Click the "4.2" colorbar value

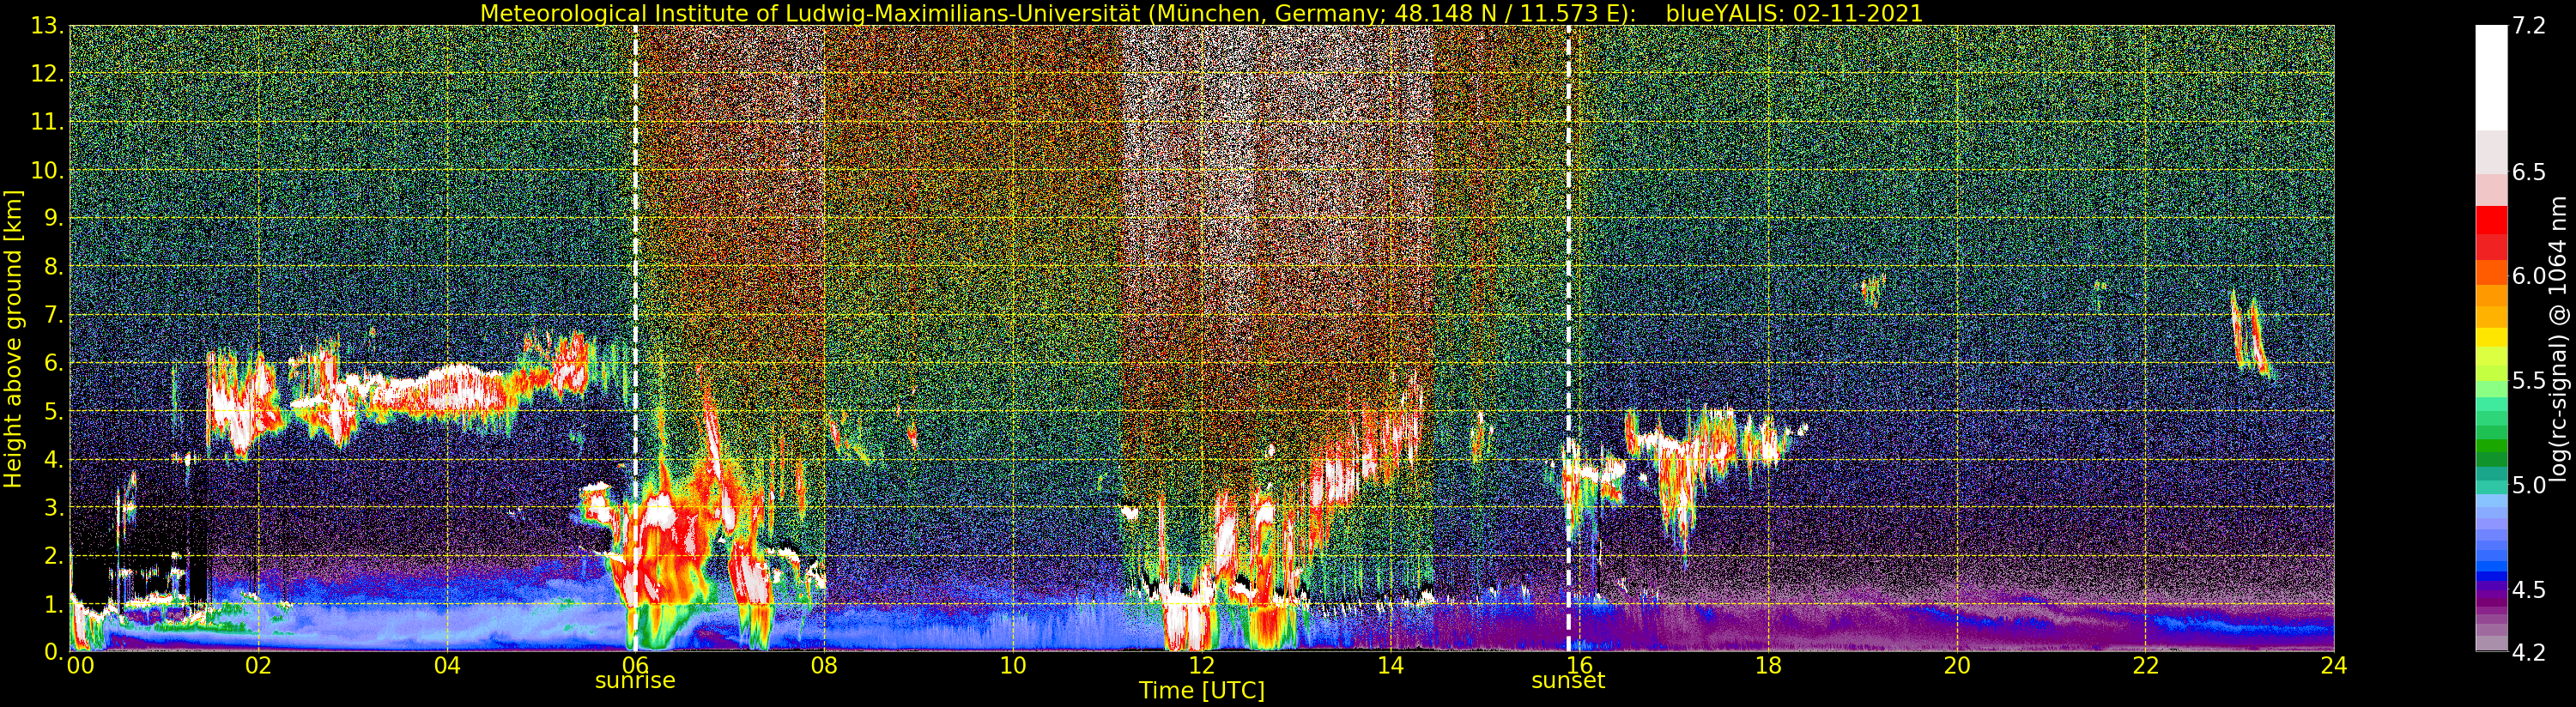pos(2529,653)
